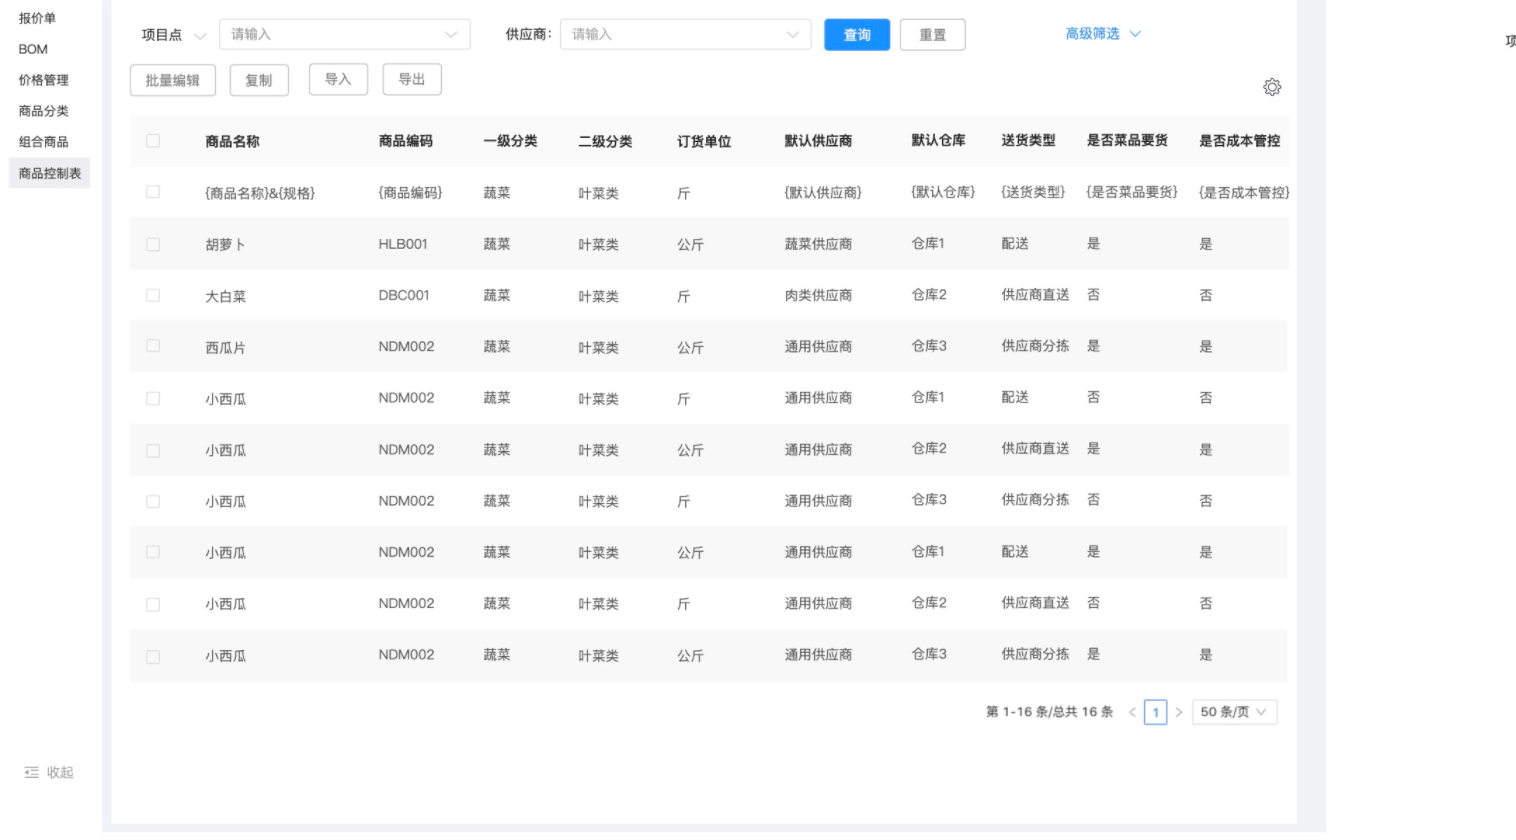Screen dimensions: 1516x840
Task: Check the 大白菜 row checkbox
Action: 153,295
